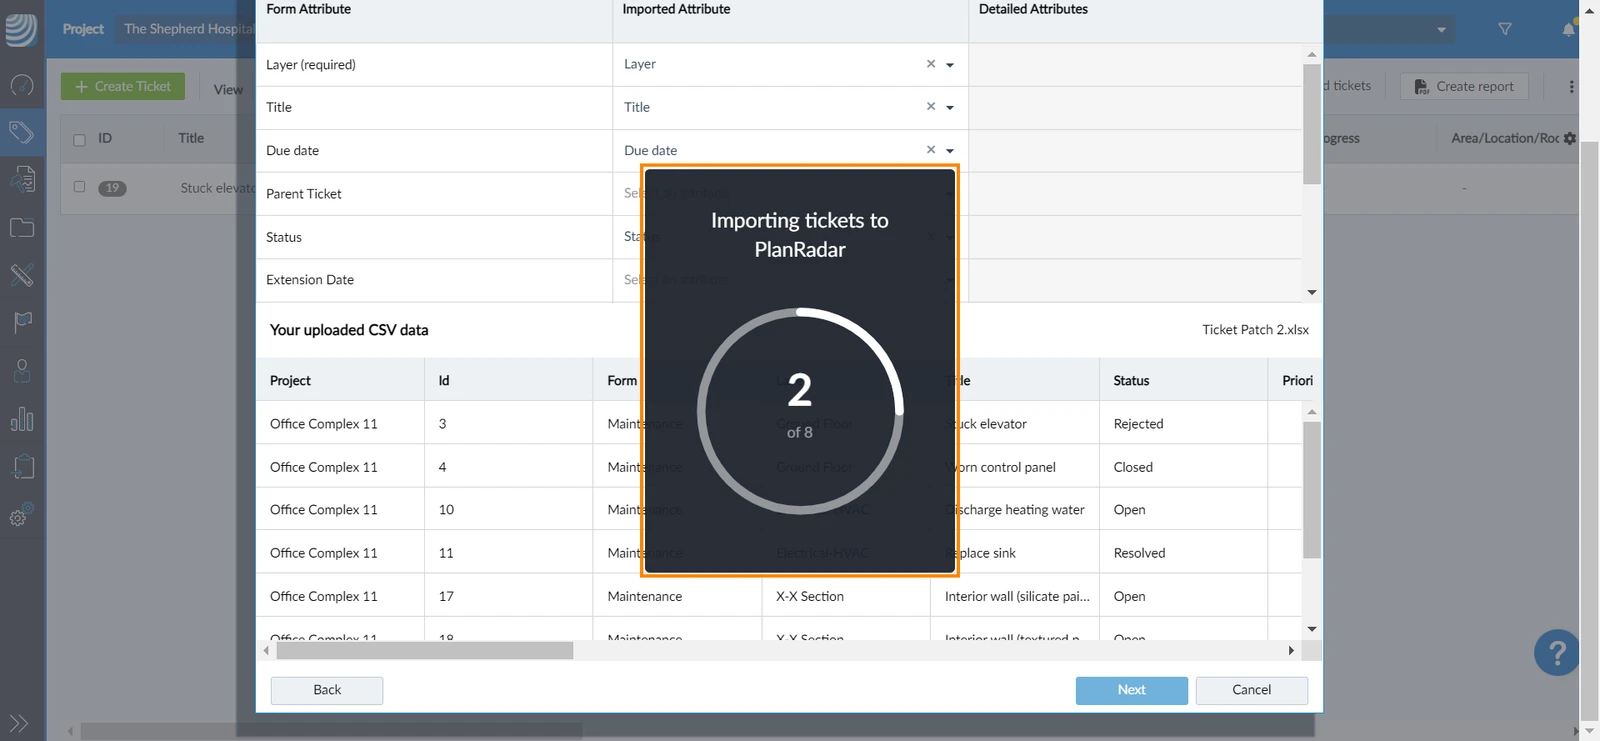Open the plans ruler-pencil icon in sidebar

point(22,275)
